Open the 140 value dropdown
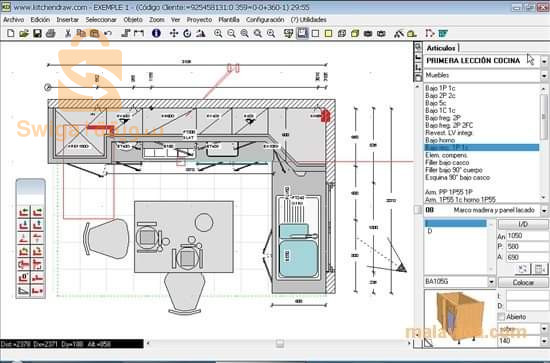Image resolution: width=550 pixels, height=363 pixels. coord(544,341)
